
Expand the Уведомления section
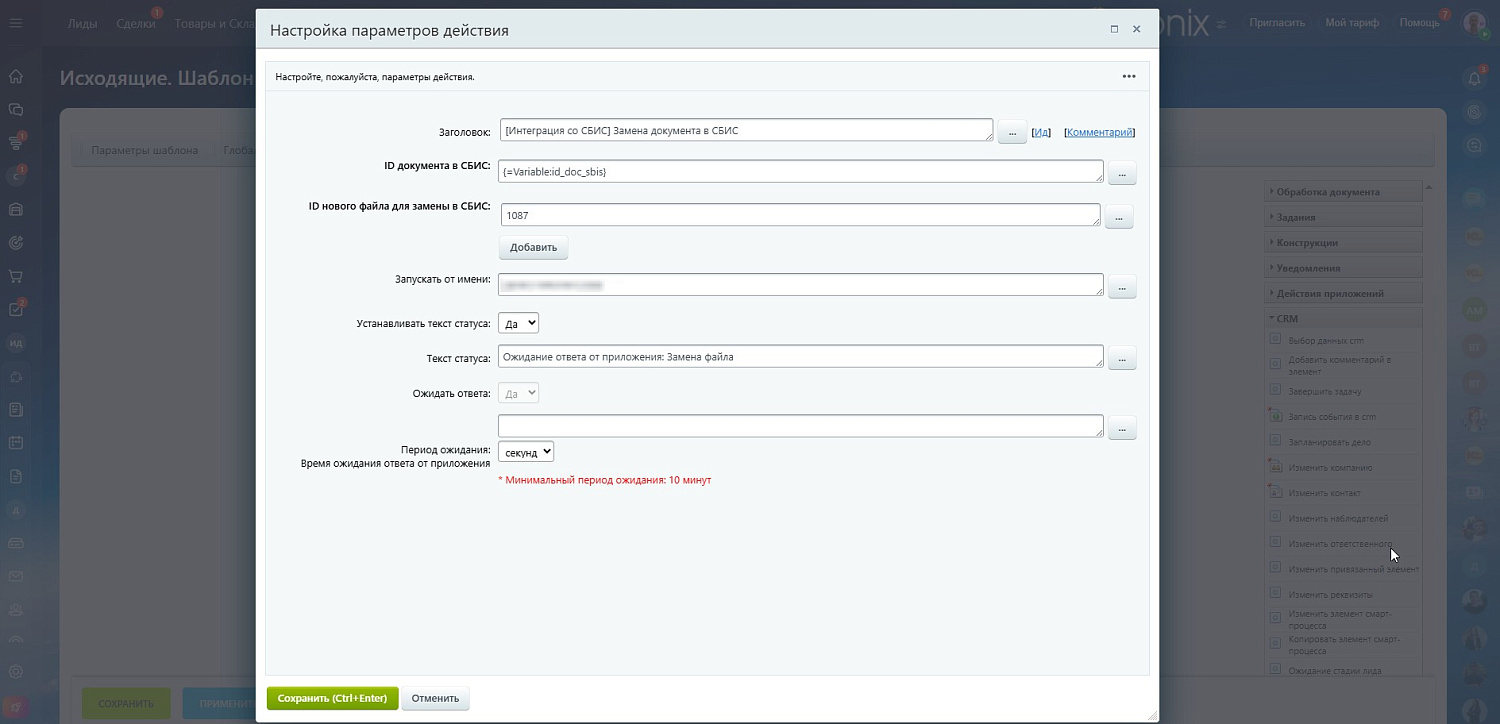(1344, 268)
